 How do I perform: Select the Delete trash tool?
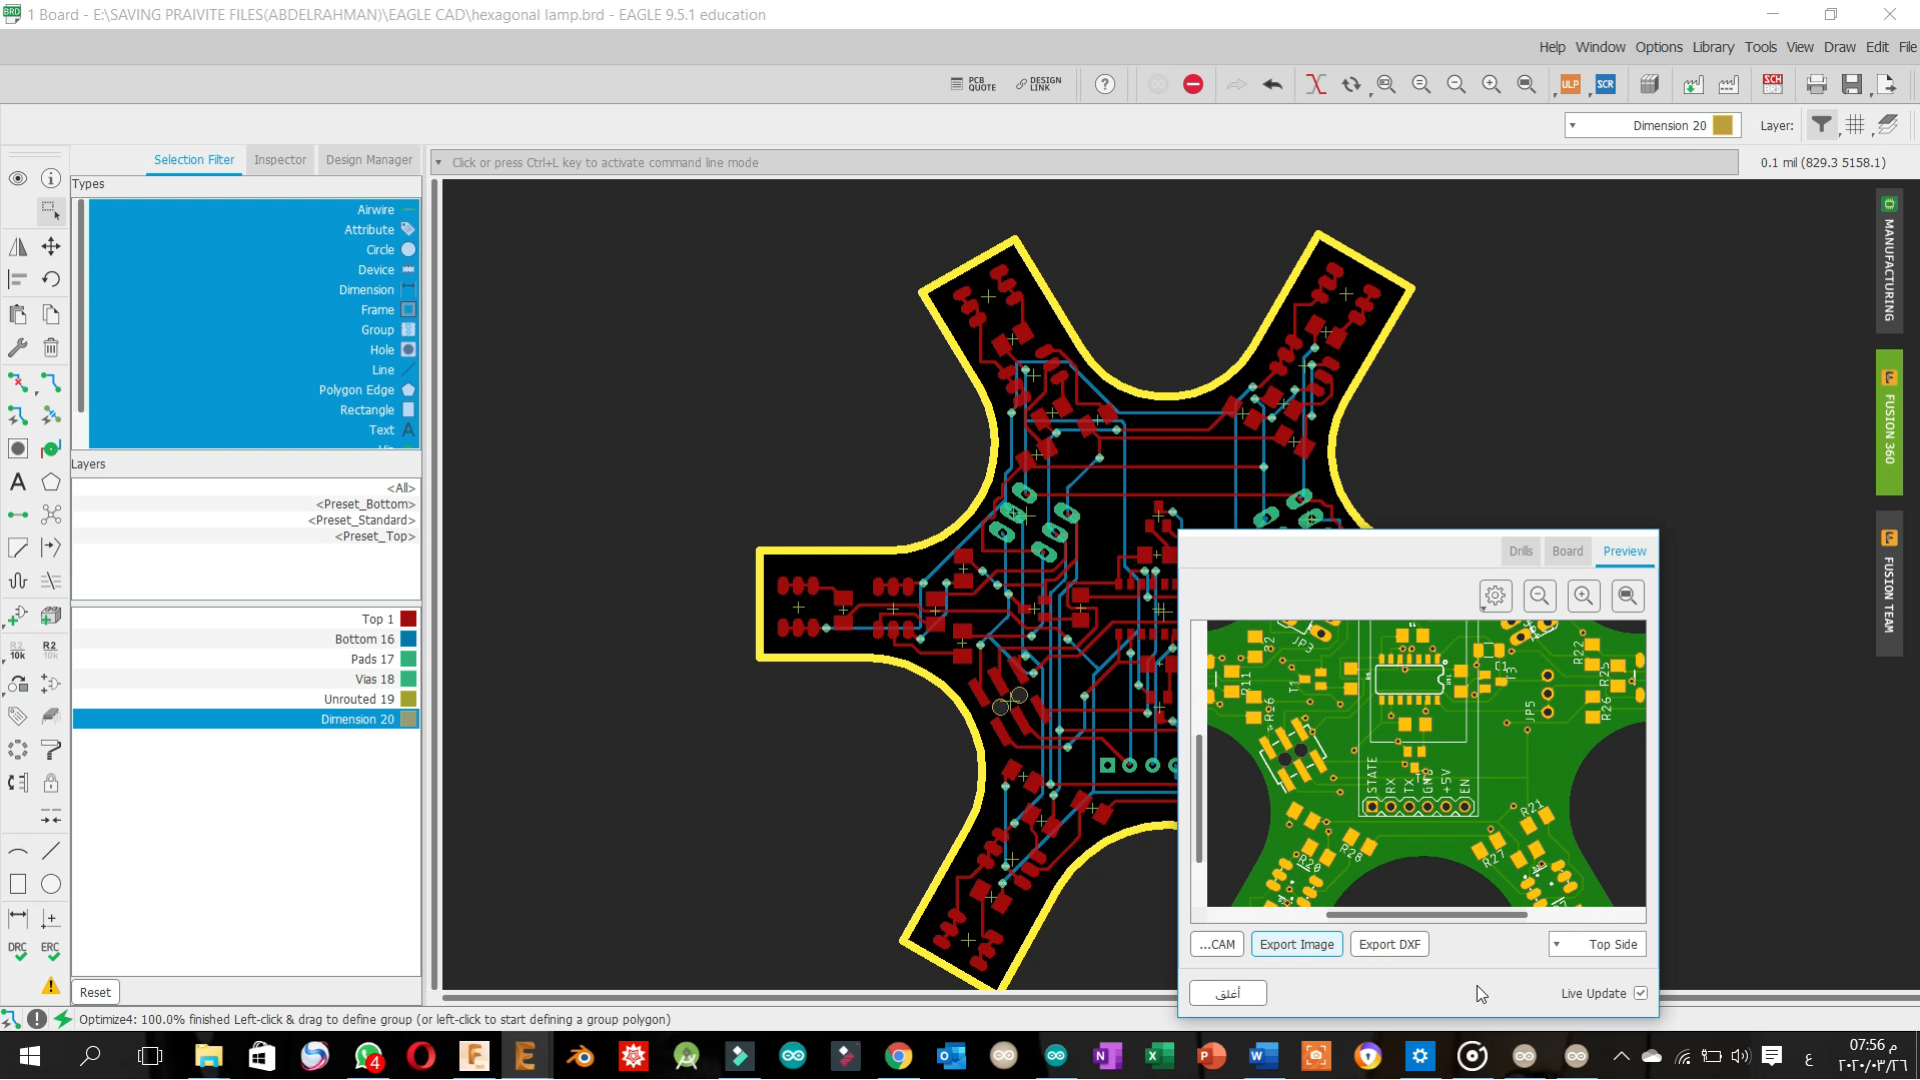coord(51,347)
